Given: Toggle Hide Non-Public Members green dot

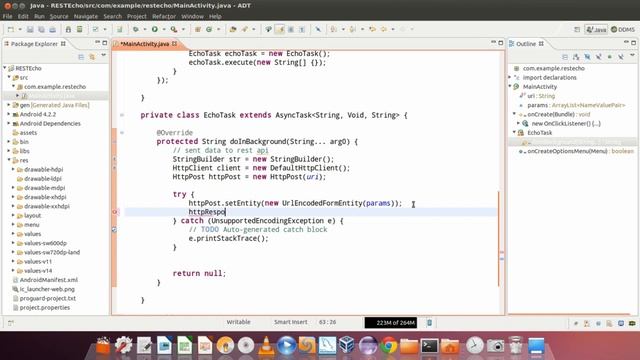Looking at the screenshot, I should point(610,57).
